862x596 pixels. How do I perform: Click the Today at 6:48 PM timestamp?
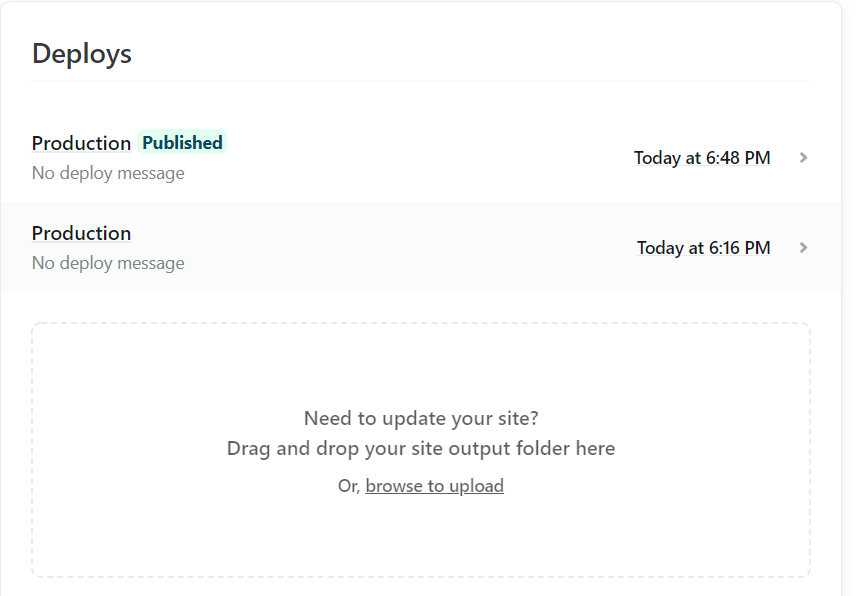(702, 158)
